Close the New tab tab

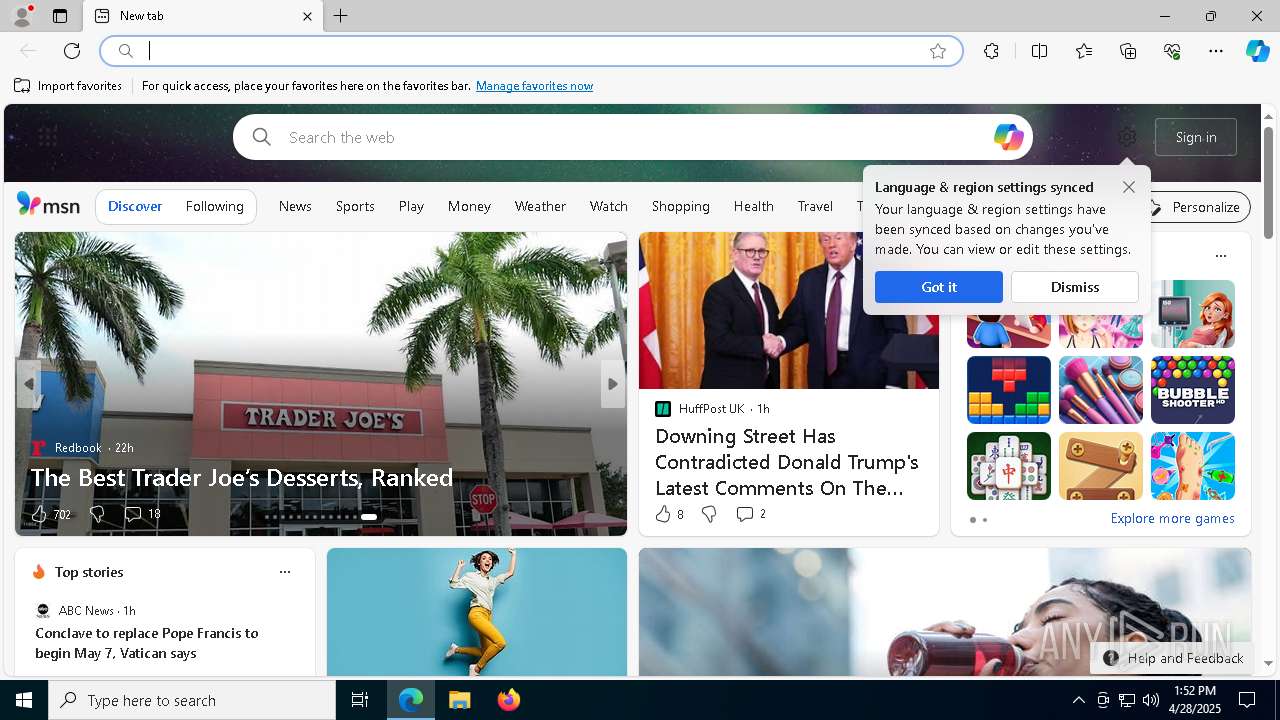(x=307, y=16)
